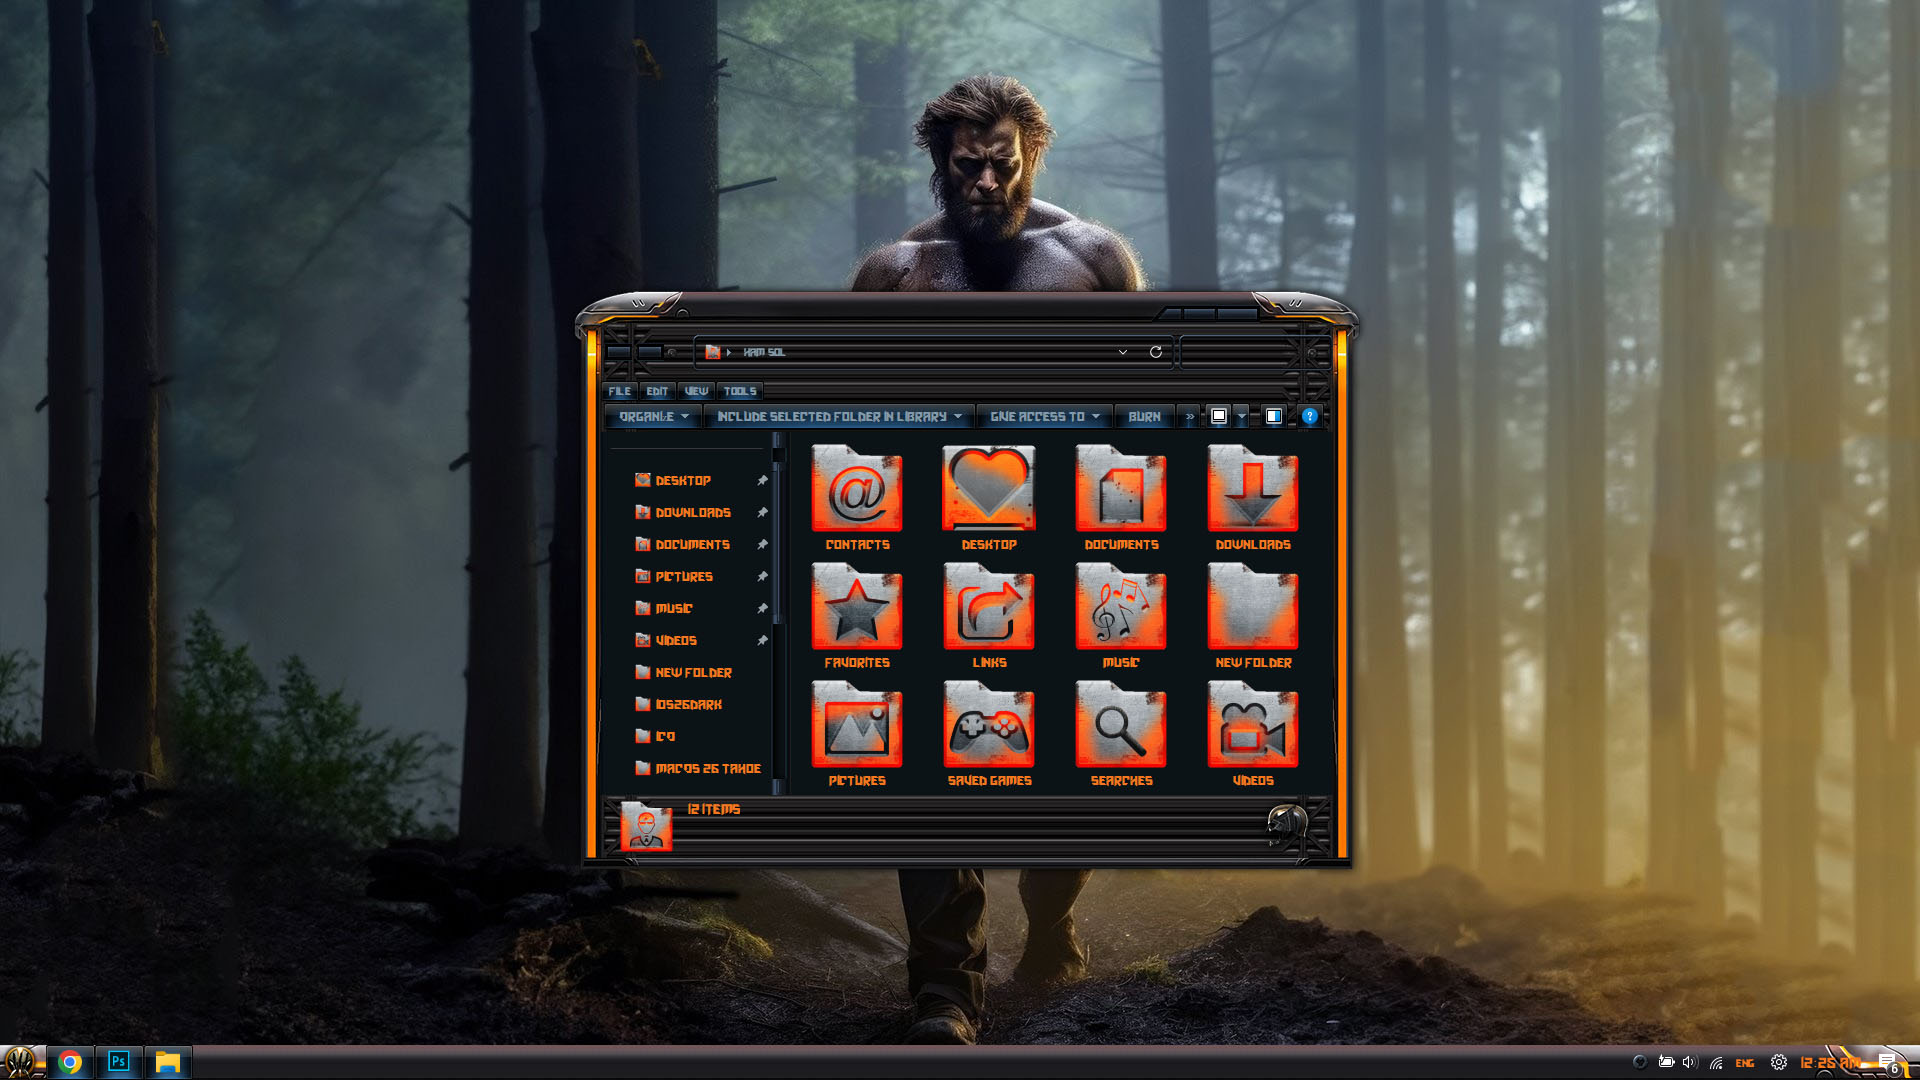Viewport: 1920px width, 1080px height.
Task: Open the Tools menu
Action: (x=740, y=391)
